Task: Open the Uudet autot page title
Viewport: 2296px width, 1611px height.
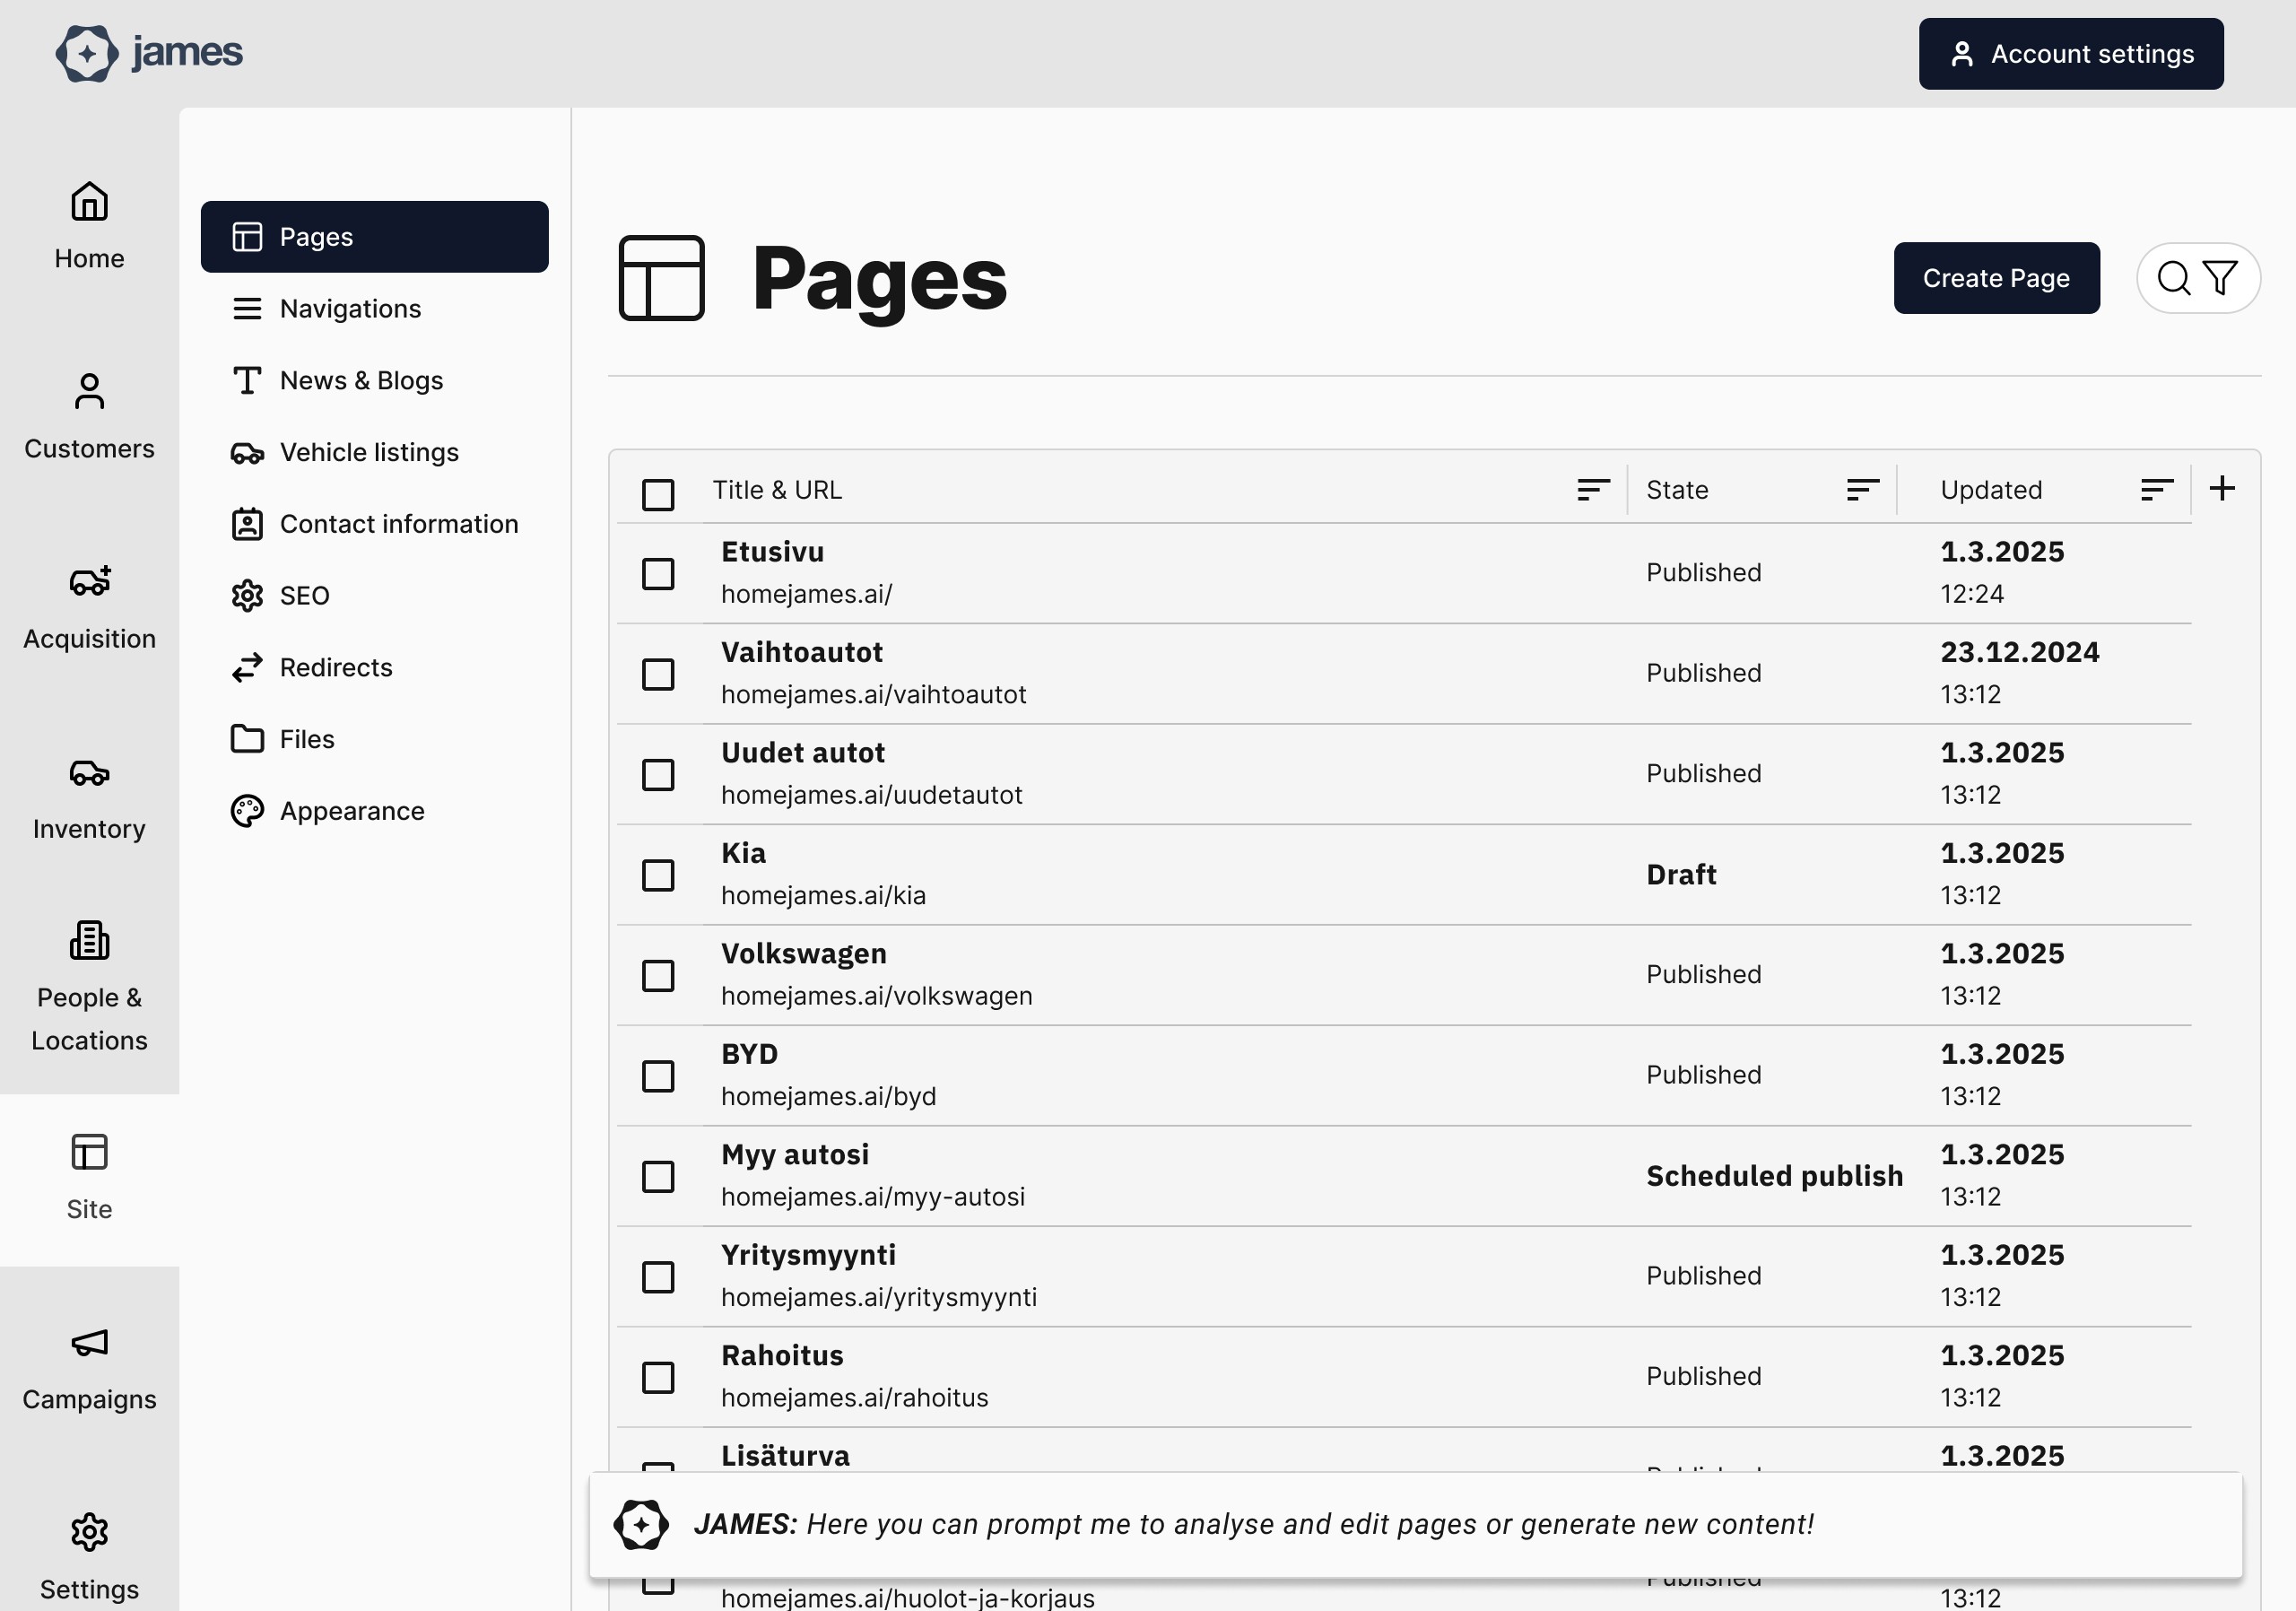Action: tap(803, 753)
